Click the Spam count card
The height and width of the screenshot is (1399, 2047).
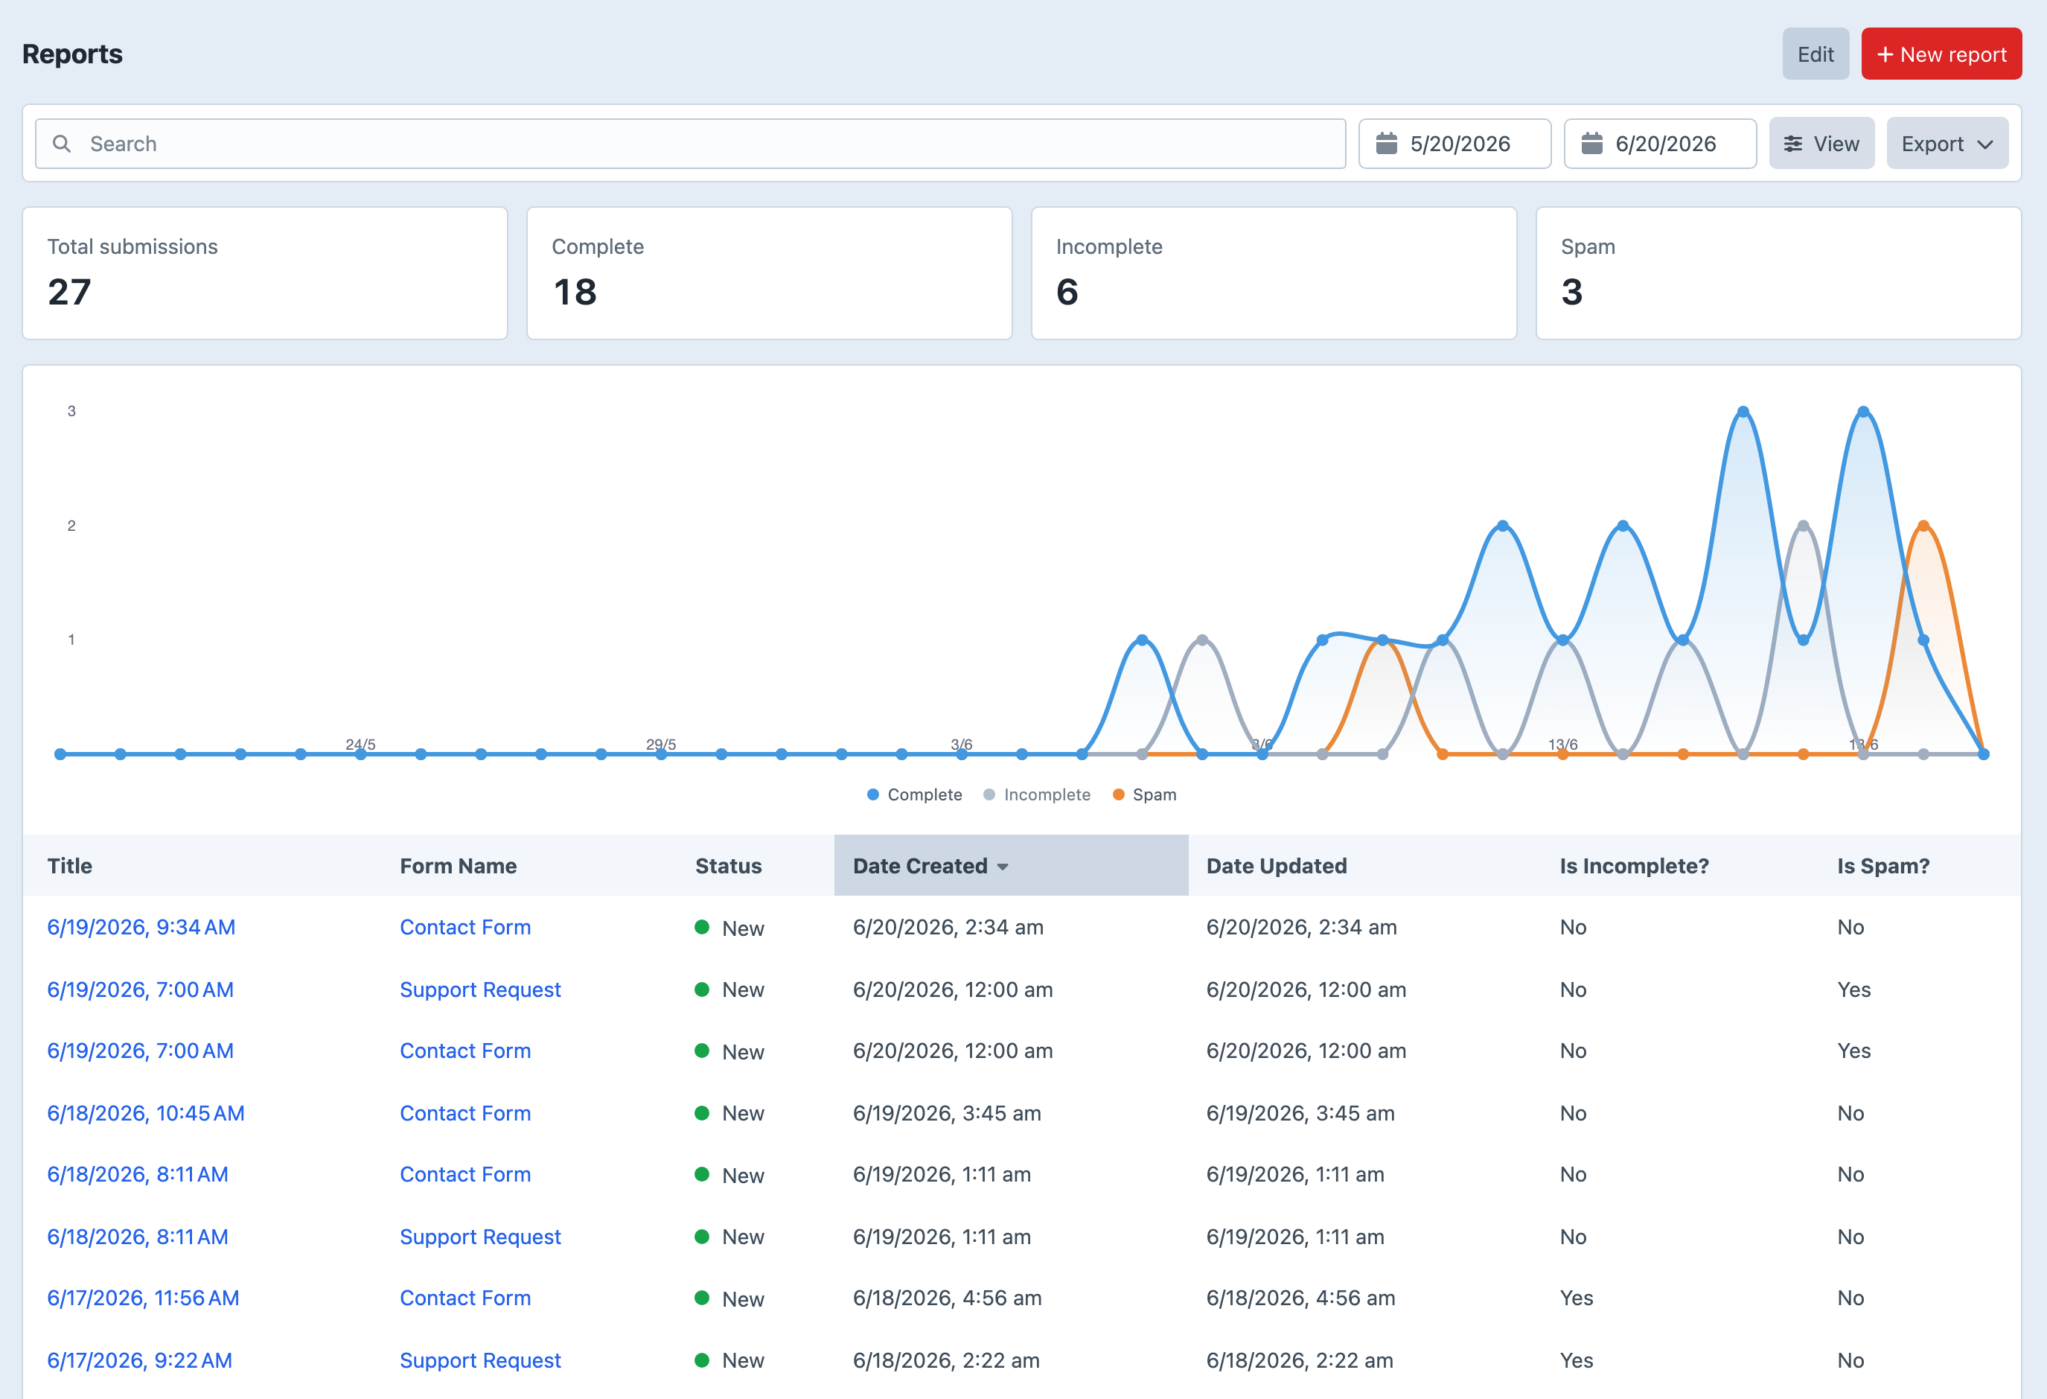pos(1778,273)
